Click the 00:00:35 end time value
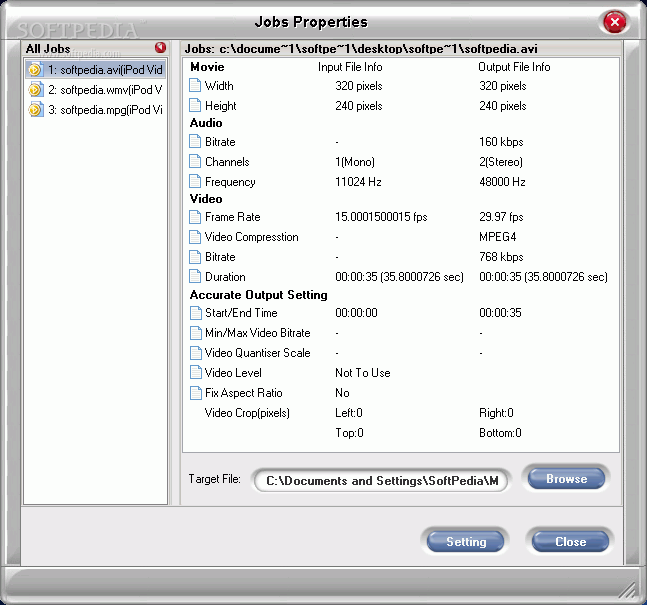The height and width of the screenshot is (605, 647). click(500, 313)
